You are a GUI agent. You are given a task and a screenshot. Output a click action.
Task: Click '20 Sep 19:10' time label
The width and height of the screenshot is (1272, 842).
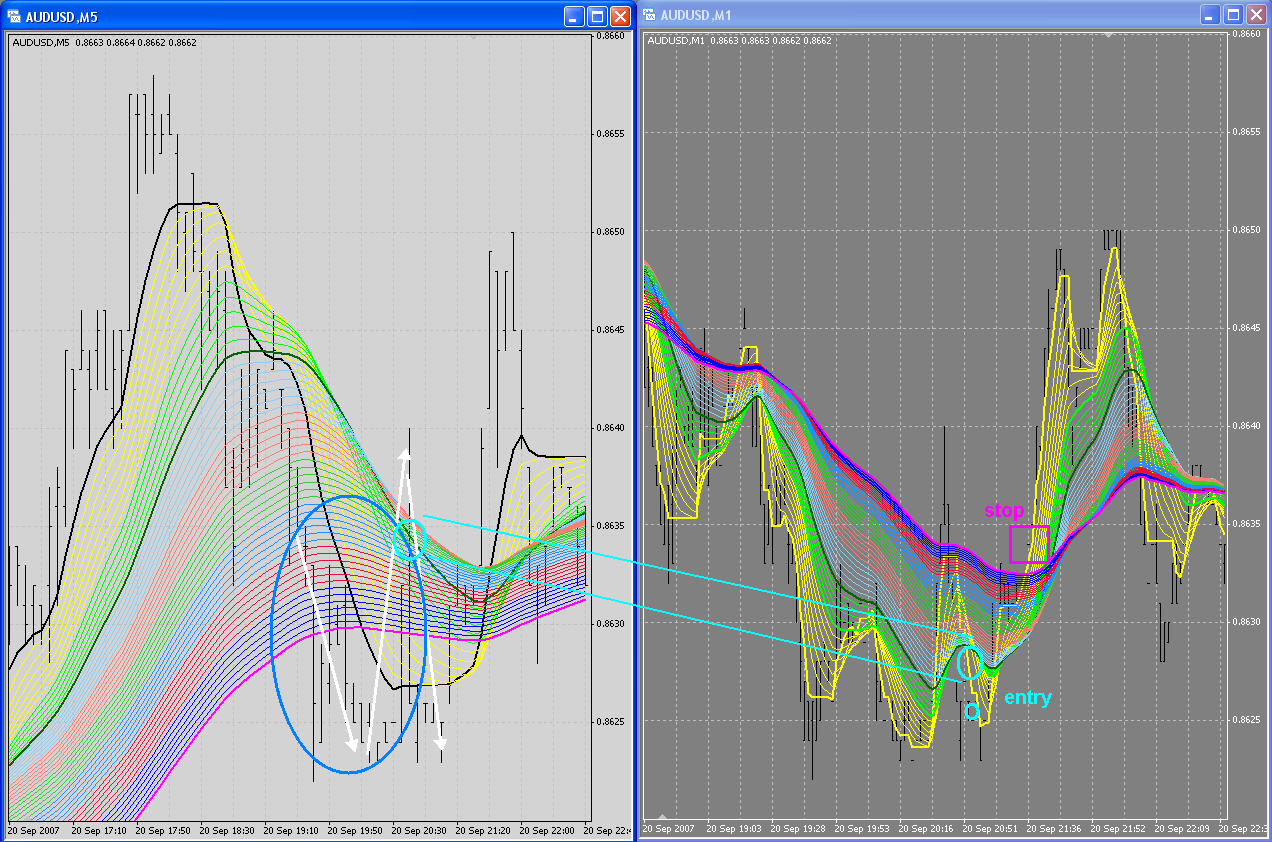291,831
